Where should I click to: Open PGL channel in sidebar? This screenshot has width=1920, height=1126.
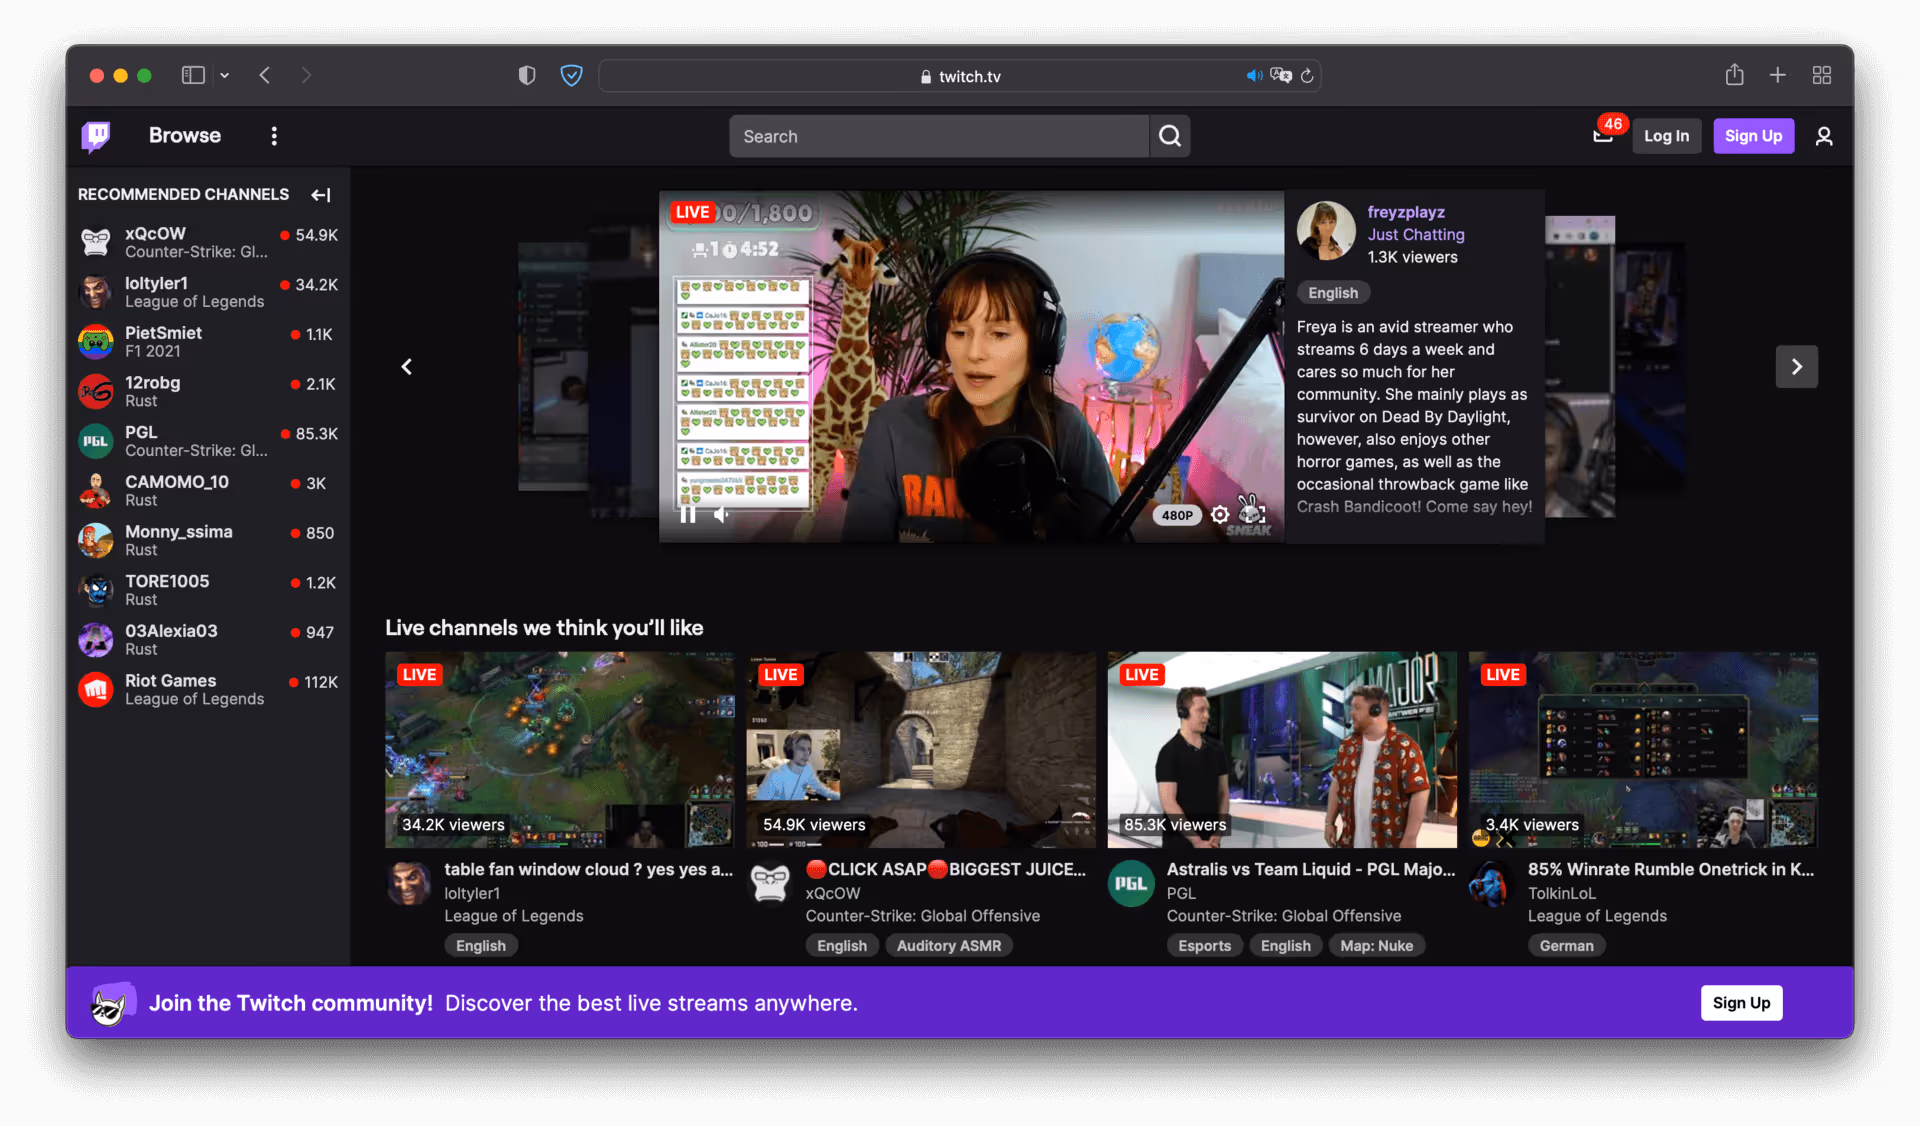[x=208, y=441]
